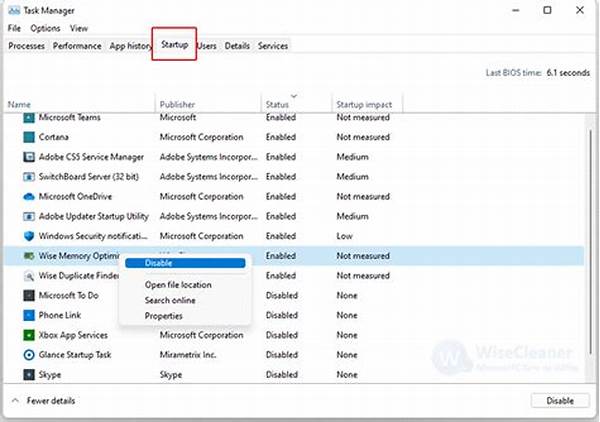The height and width of the screenshot is (422, 600).
Task: Select the Adobe Updater Startup Utility name
Action: click(x=93, y=217)
